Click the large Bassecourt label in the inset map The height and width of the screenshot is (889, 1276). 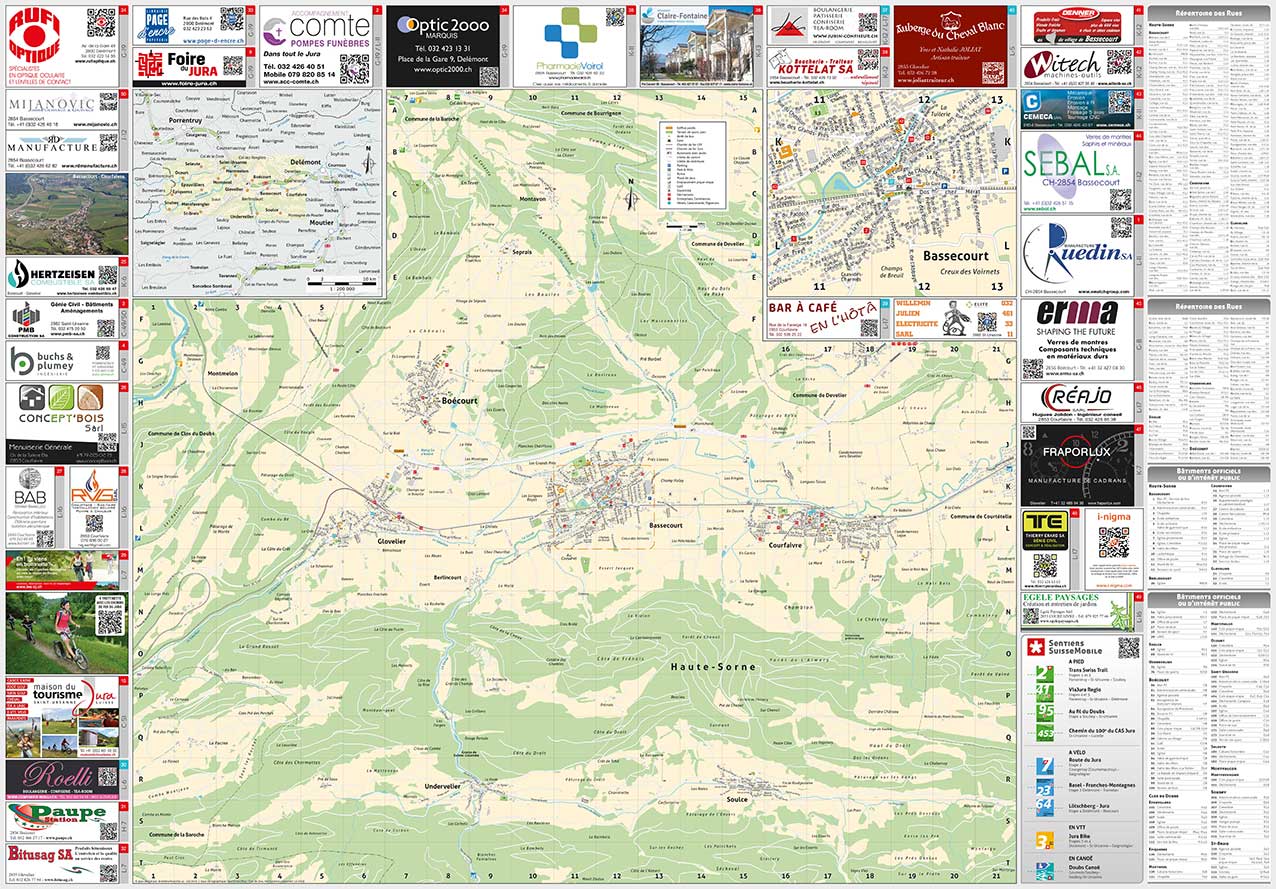coord(955,256)
